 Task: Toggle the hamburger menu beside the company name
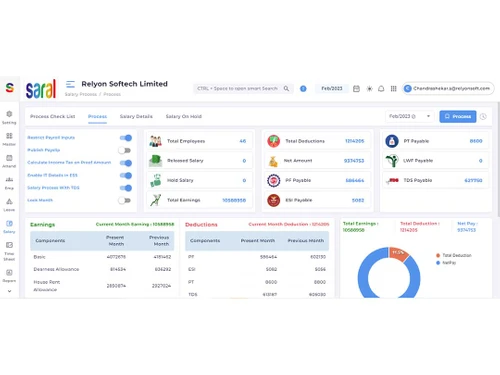(x=70, y=84)
